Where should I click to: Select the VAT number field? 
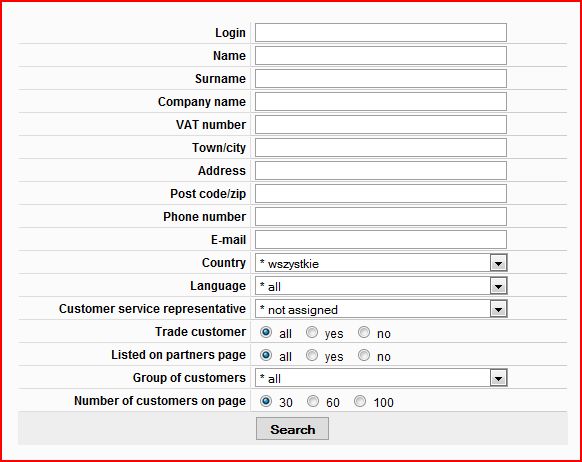(x=380, y=125)
